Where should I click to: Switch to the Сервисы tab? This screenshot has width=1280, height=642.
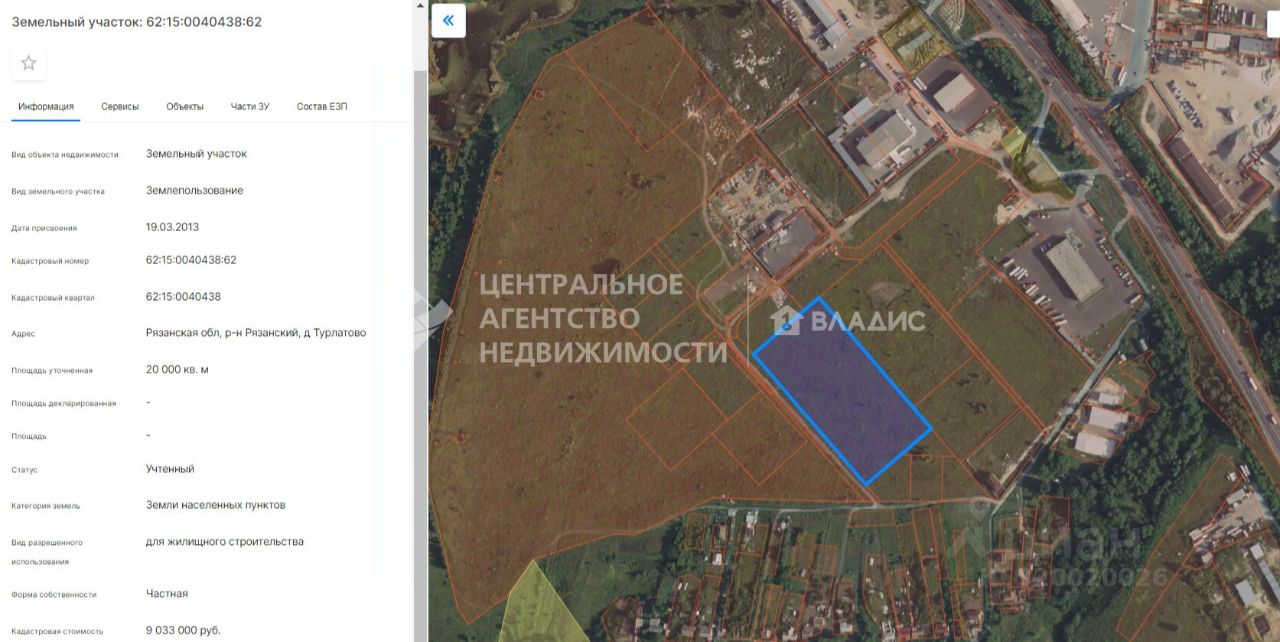tap(120, 106)
